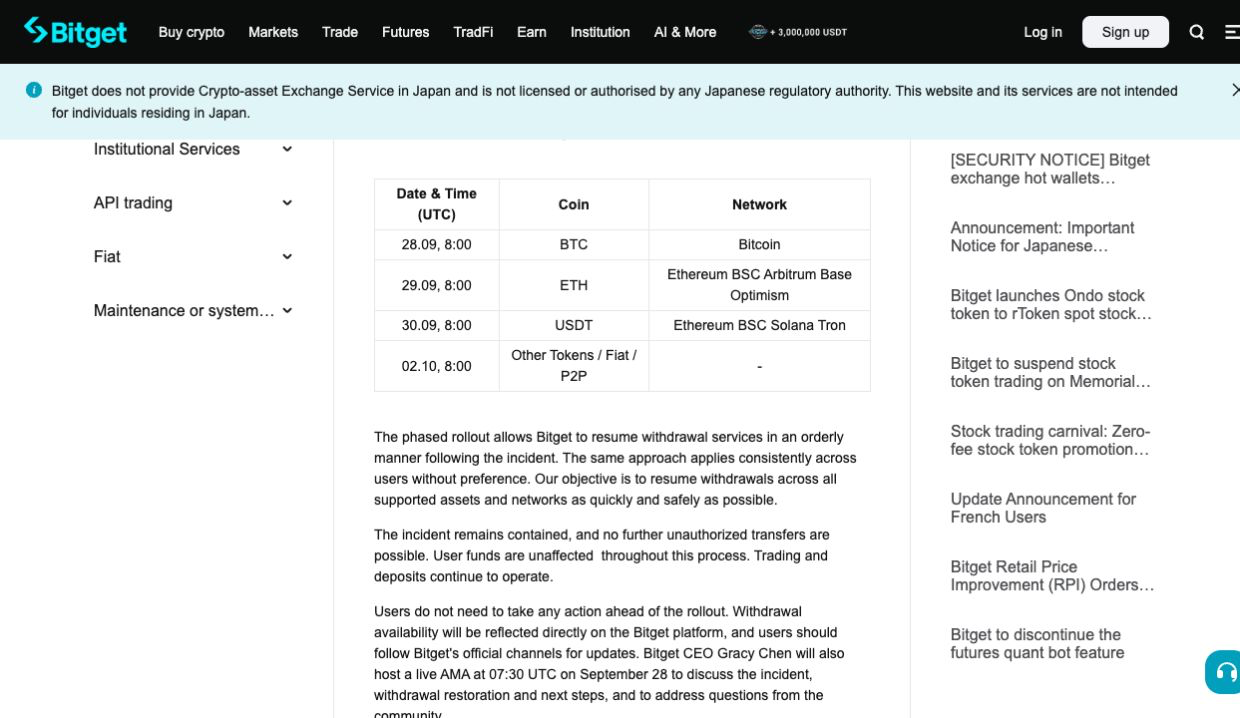Viewport: 1240px width, 718px height.
Task: Open the TradFi menu item
Action: (473, 32)
